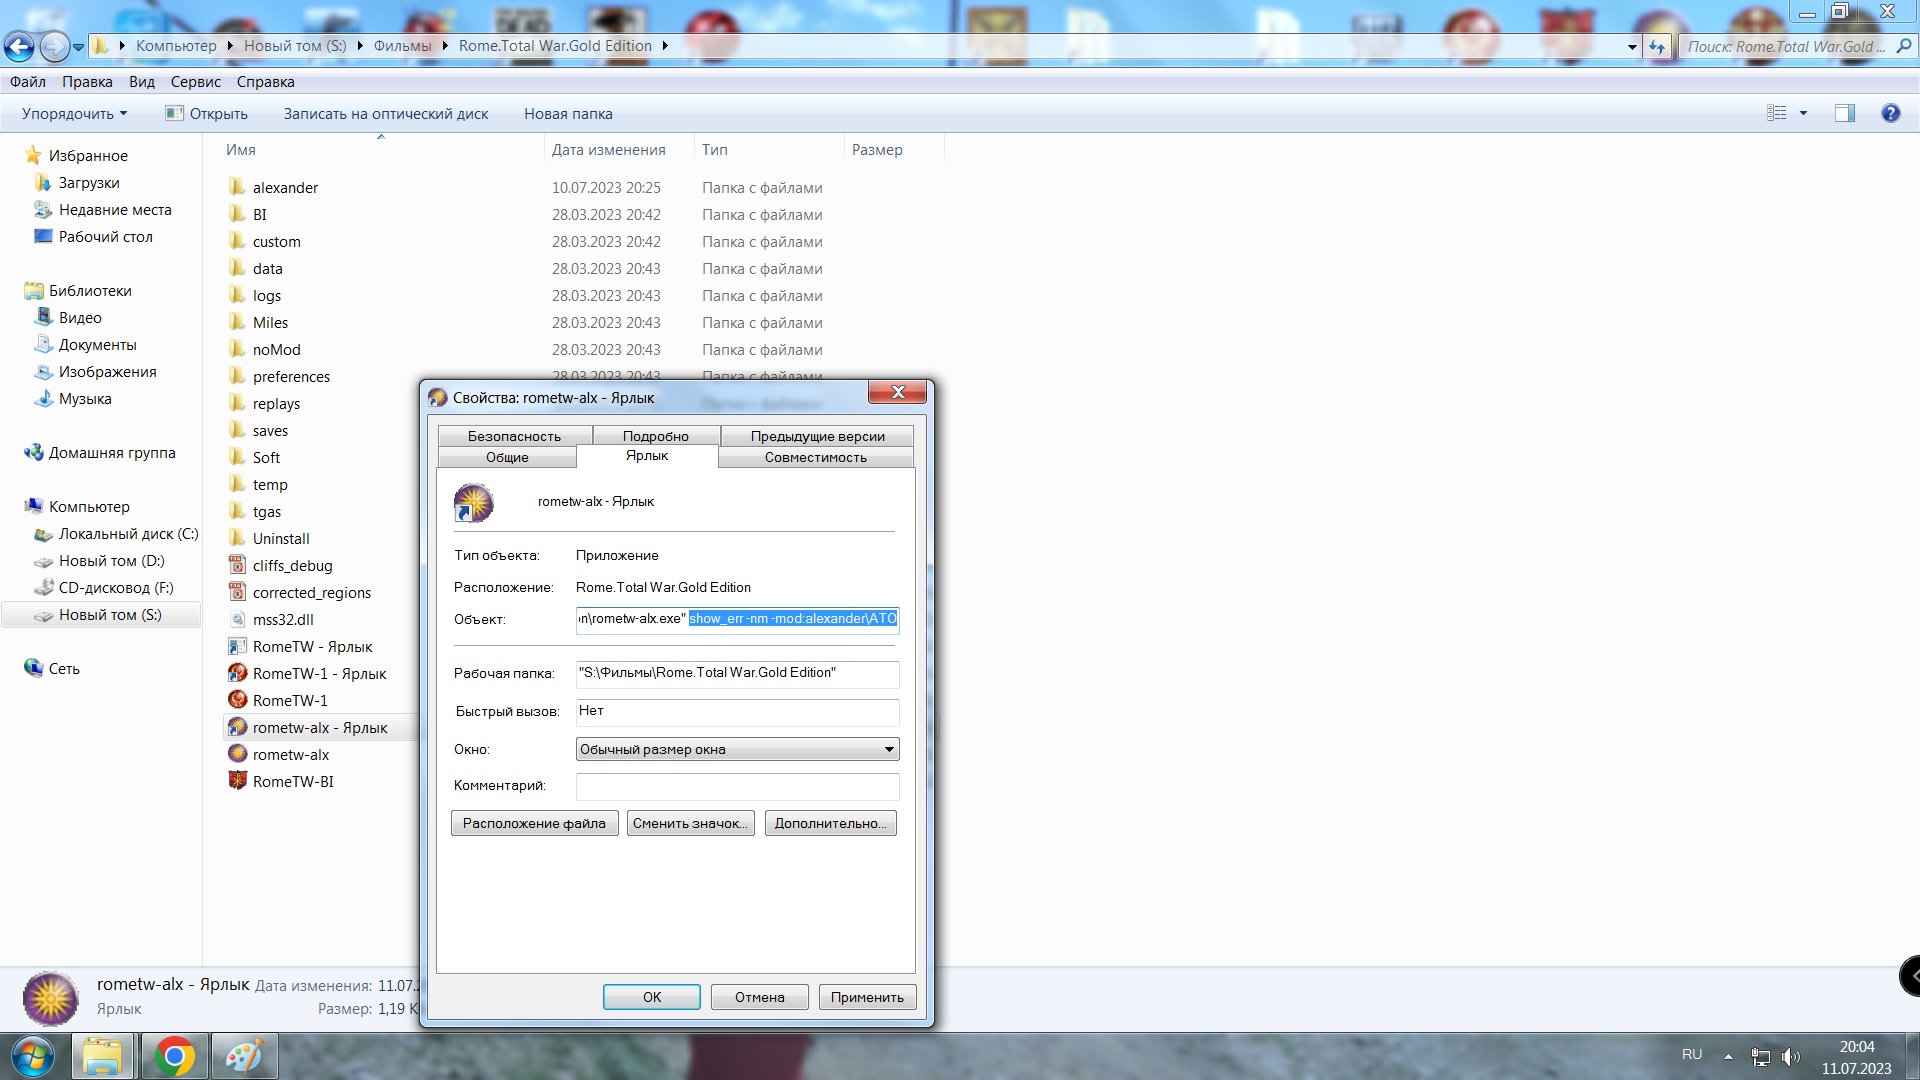
Task: Click the Применить button
Action: click(x=867, y=997)
